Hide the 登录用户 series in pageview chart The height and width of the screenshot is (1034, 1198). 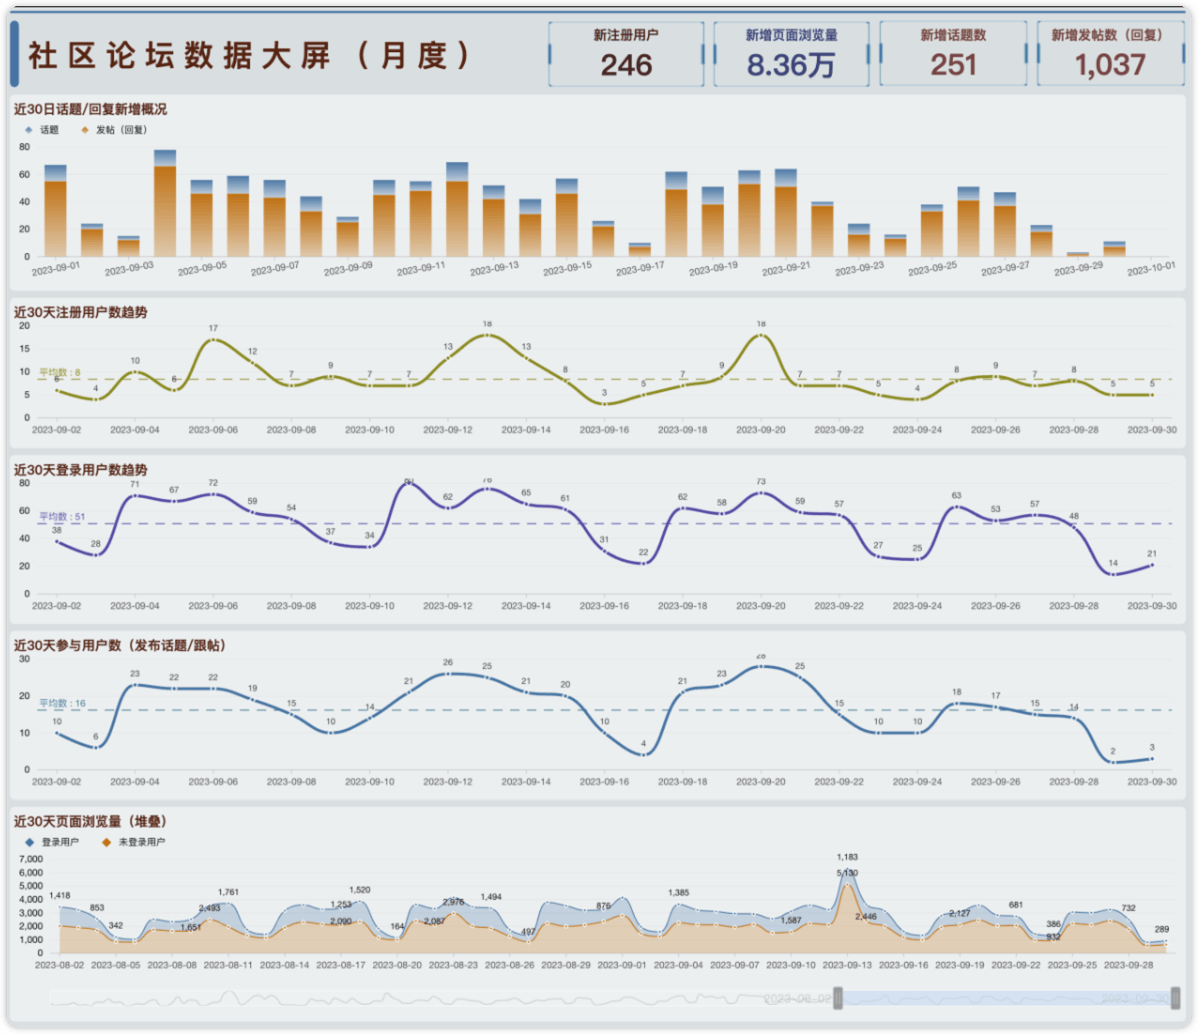(52, 842)
